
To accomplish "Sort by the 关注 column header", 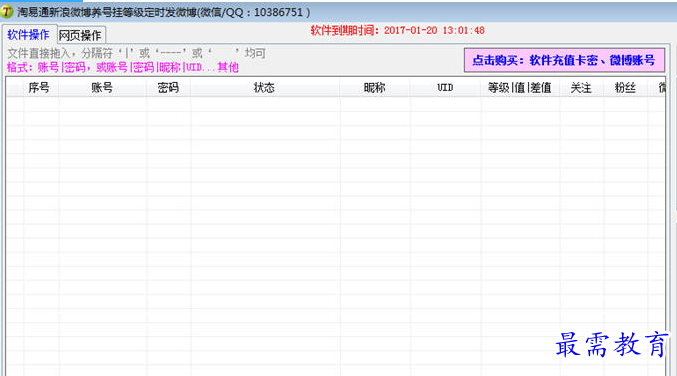I will coord(581,88).
